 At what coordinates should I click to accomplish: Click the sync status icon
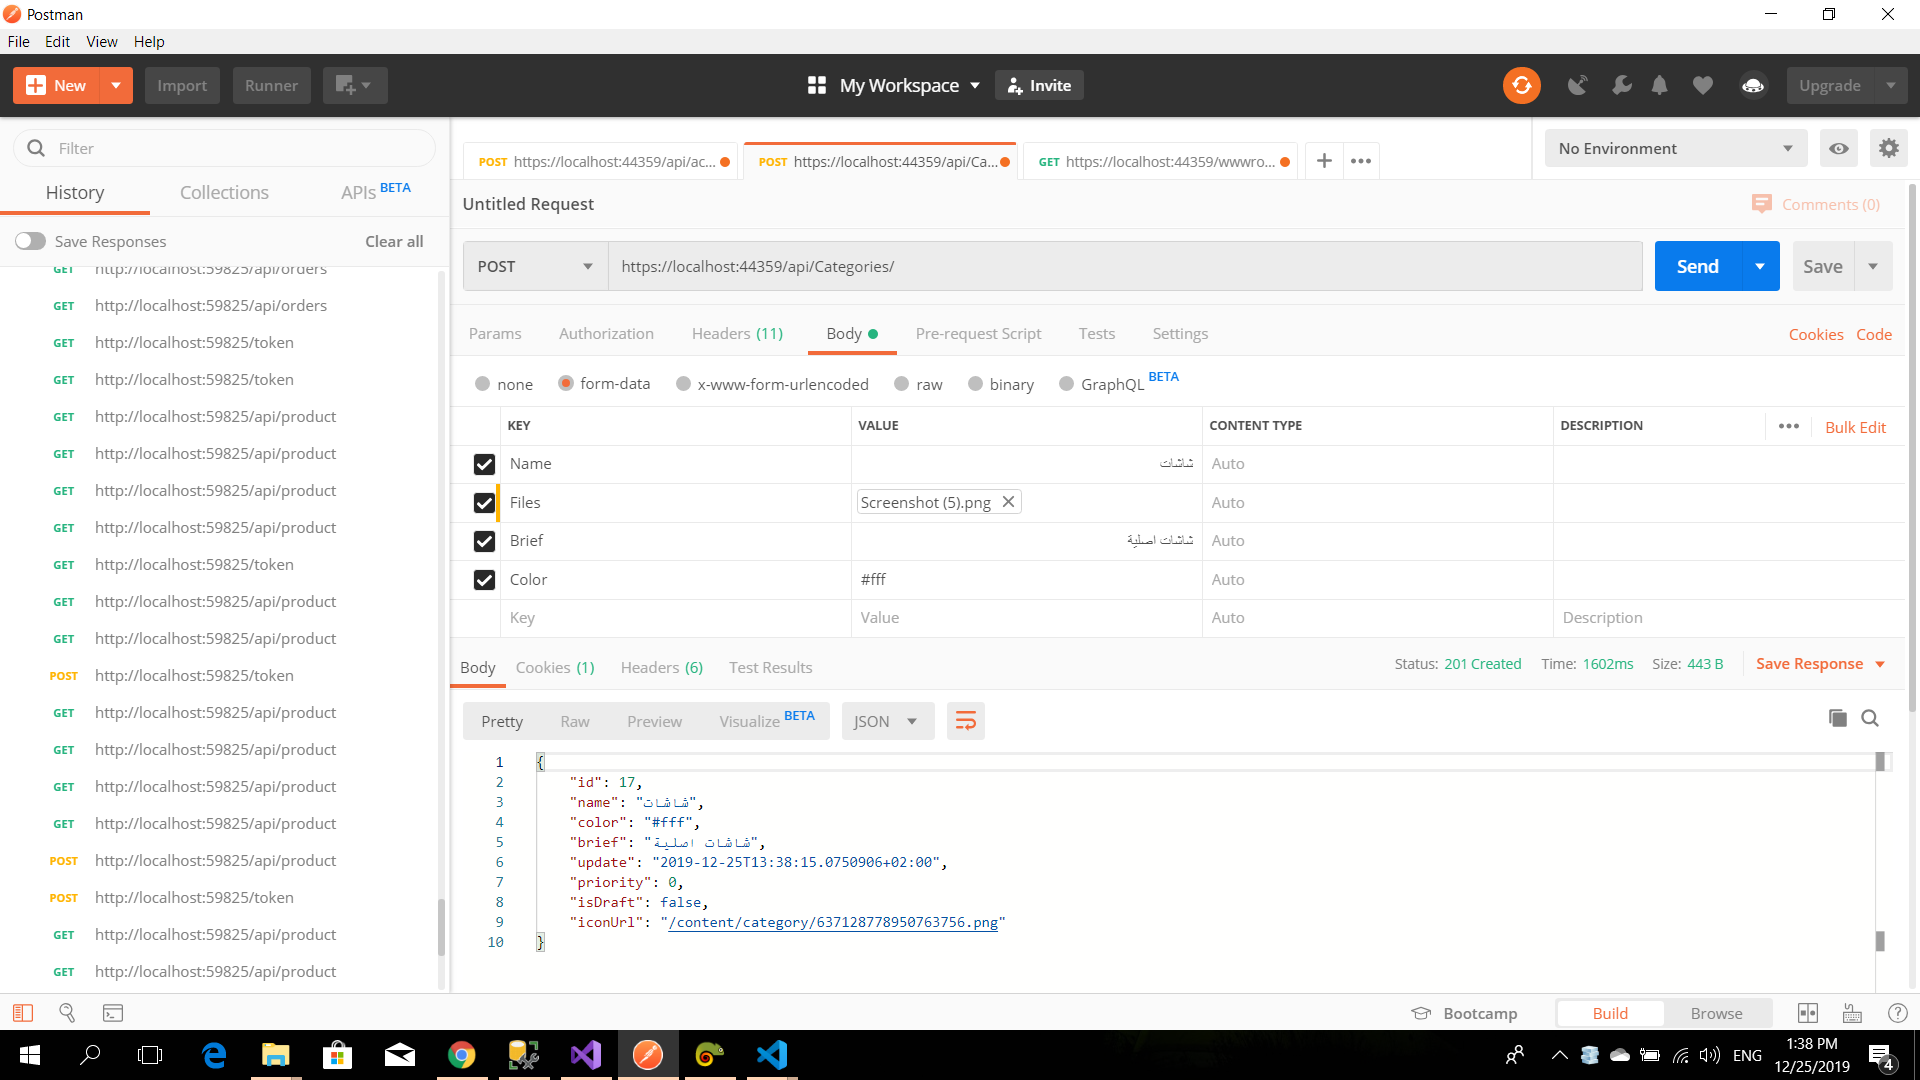1521,85
